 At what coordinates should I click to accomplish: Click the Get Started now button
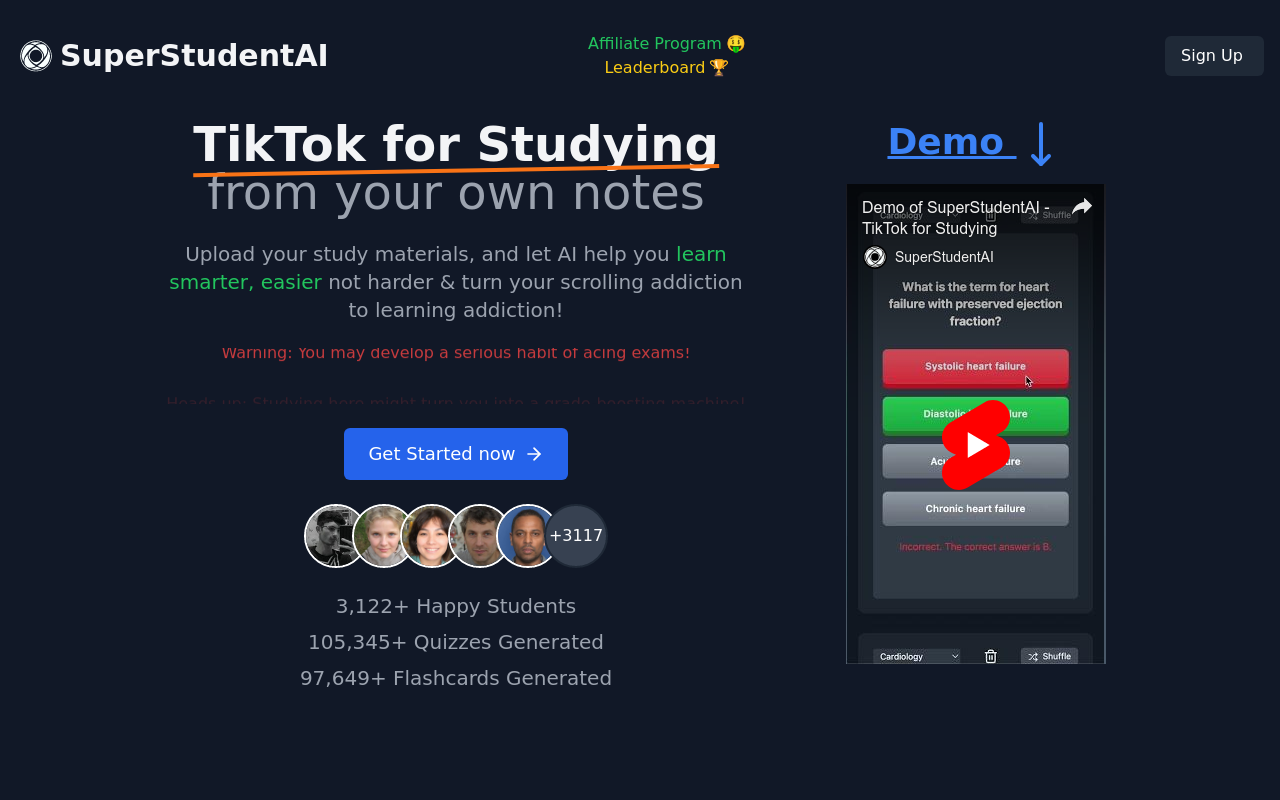456,454
